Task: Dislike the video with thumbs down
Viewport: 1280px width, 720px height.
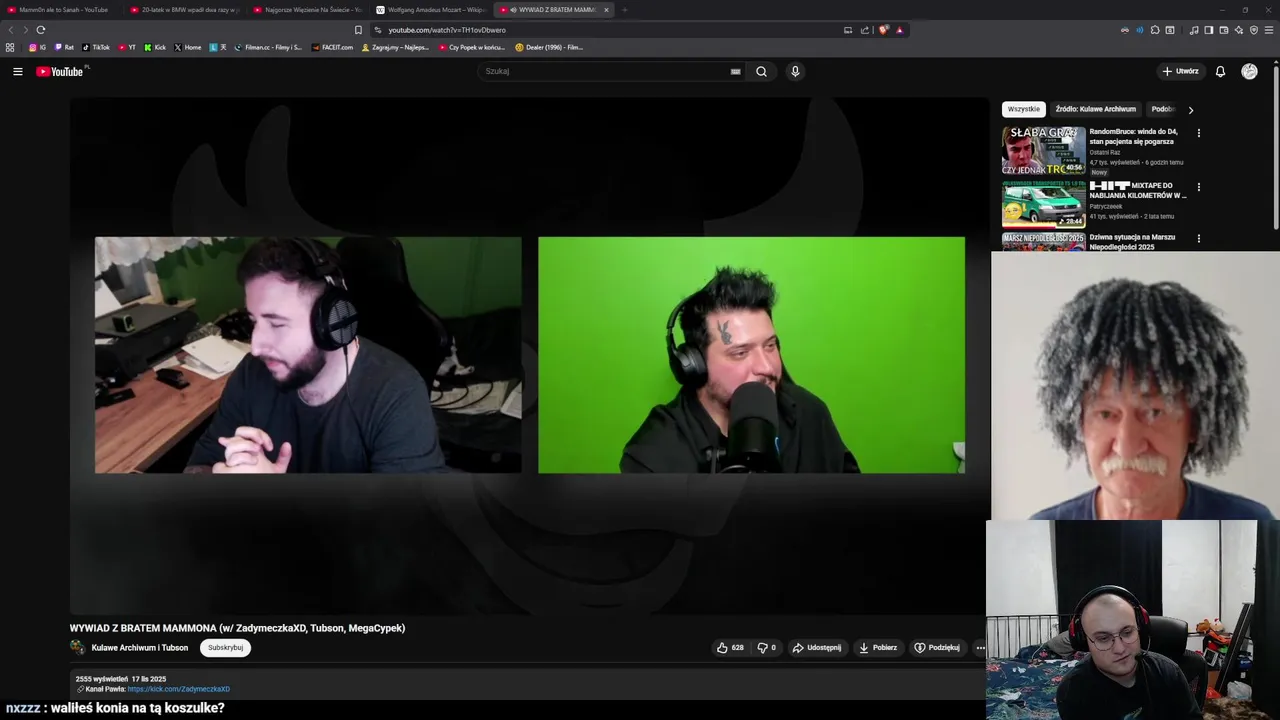Action: pos(766,647)
